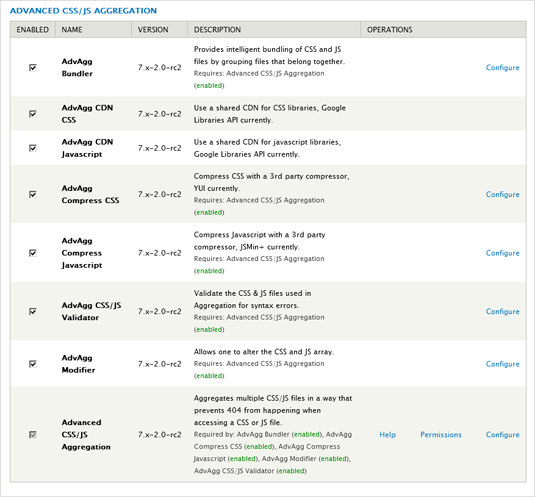The width and height of the screenshot is (535, 497).
Task: Collapse the Advanced CSS/JS Aggregation fieldset title
Action: click(x=83, y=11)
